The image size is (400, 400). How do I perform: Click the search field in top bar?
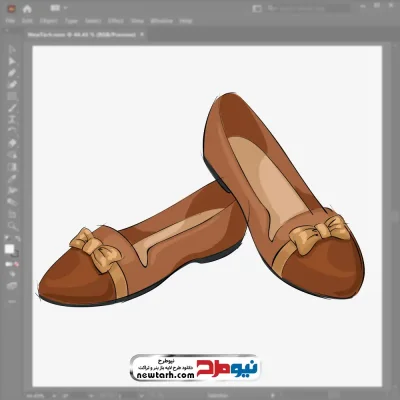pyautogui.click(x=308, y=8)
